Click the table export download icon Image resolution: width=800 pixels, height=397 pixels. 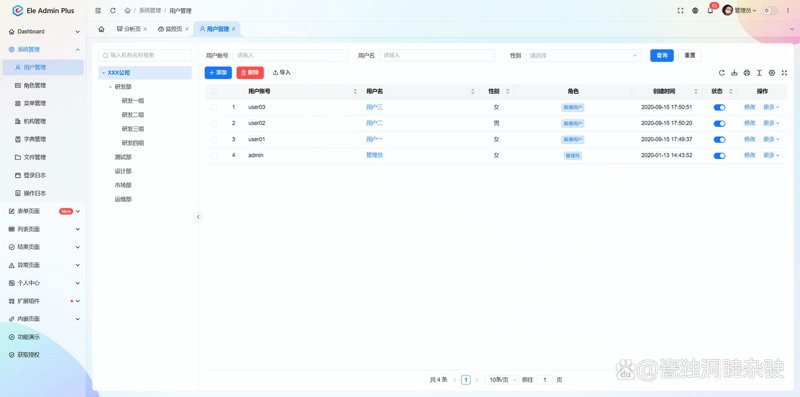(x=734, y=73)
